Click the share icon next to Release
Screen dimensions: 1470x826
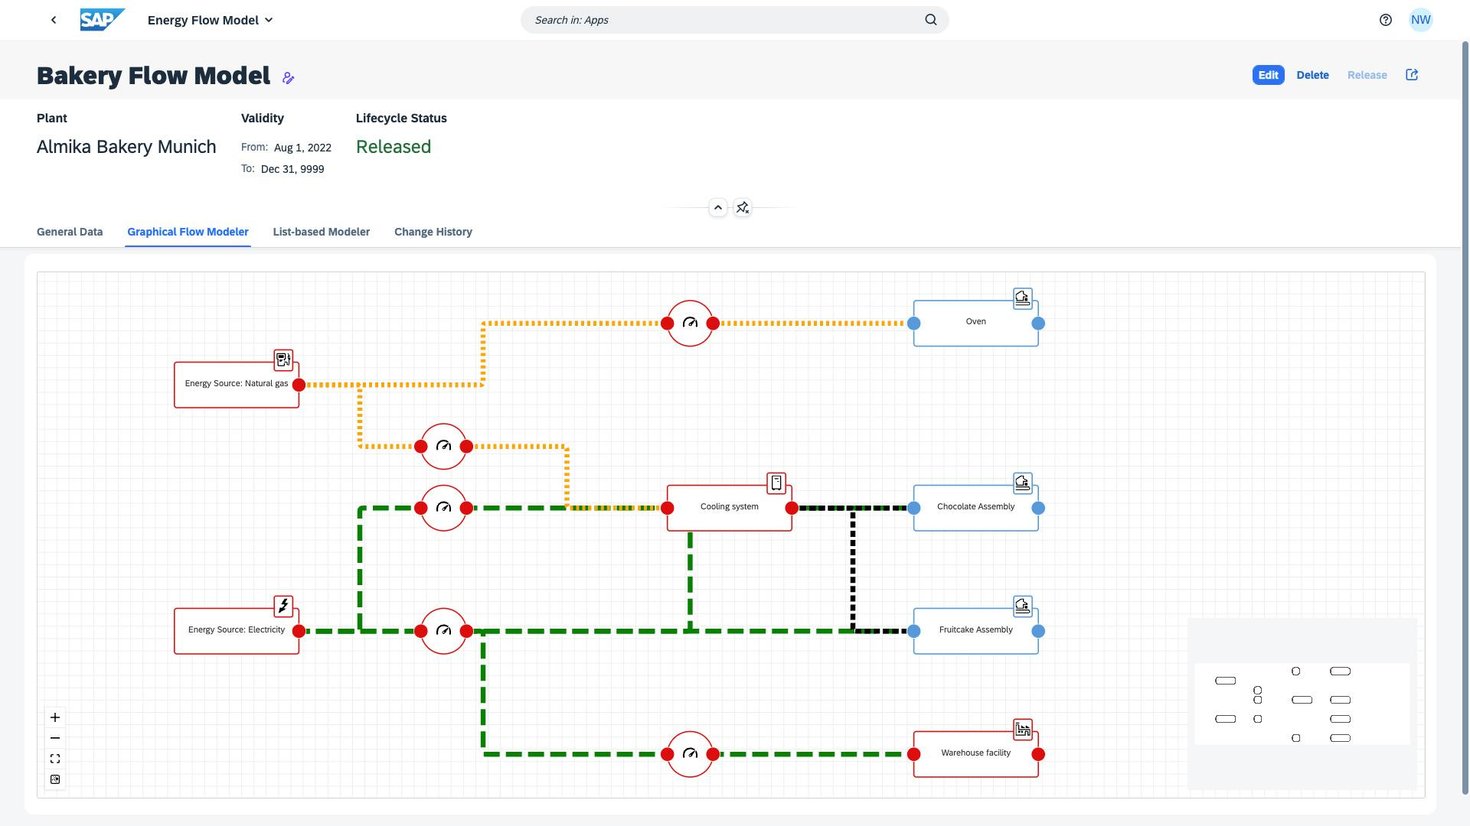[1411, 74]
